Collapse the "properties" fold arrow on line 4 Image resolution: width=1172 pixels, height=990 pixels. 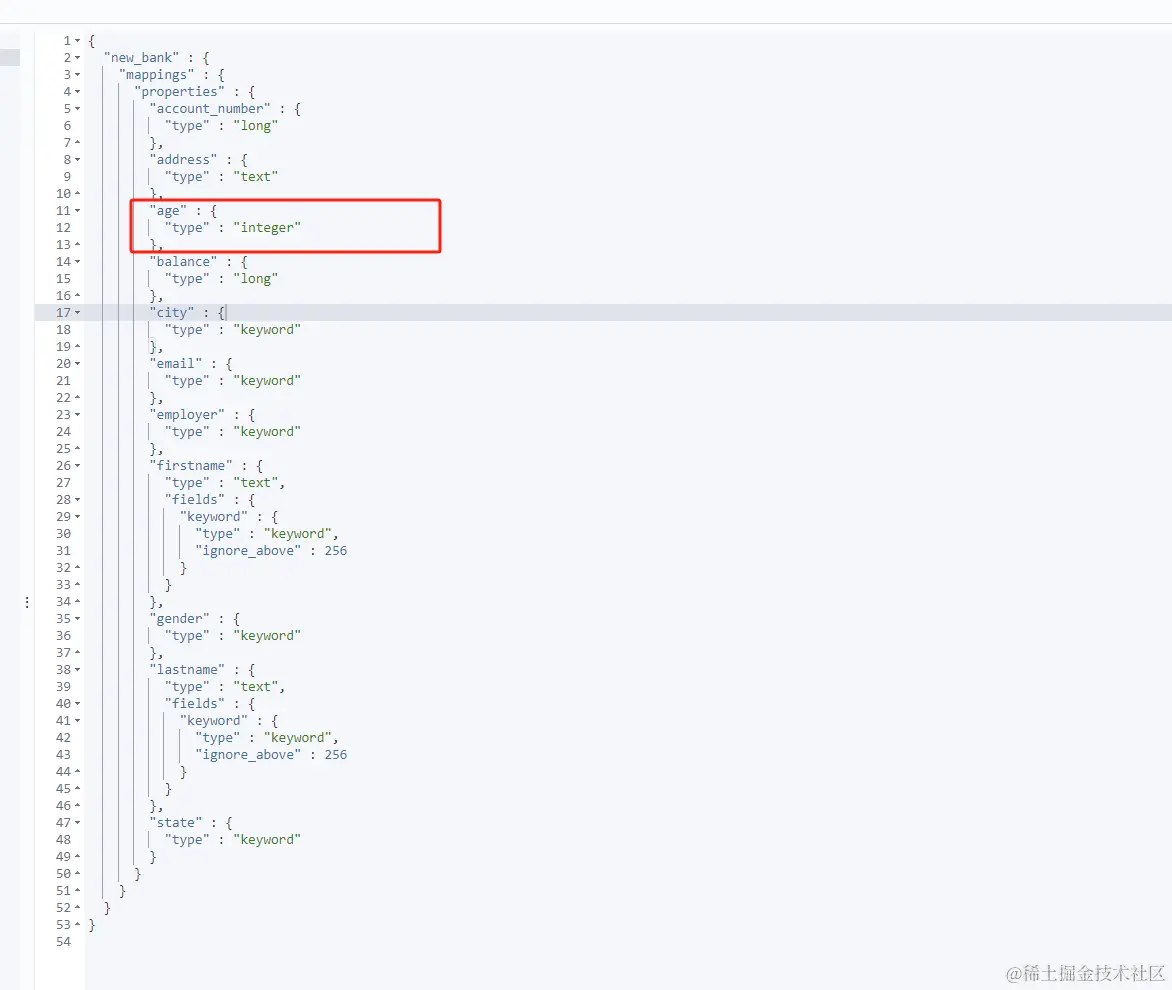(x=78, y=92)
